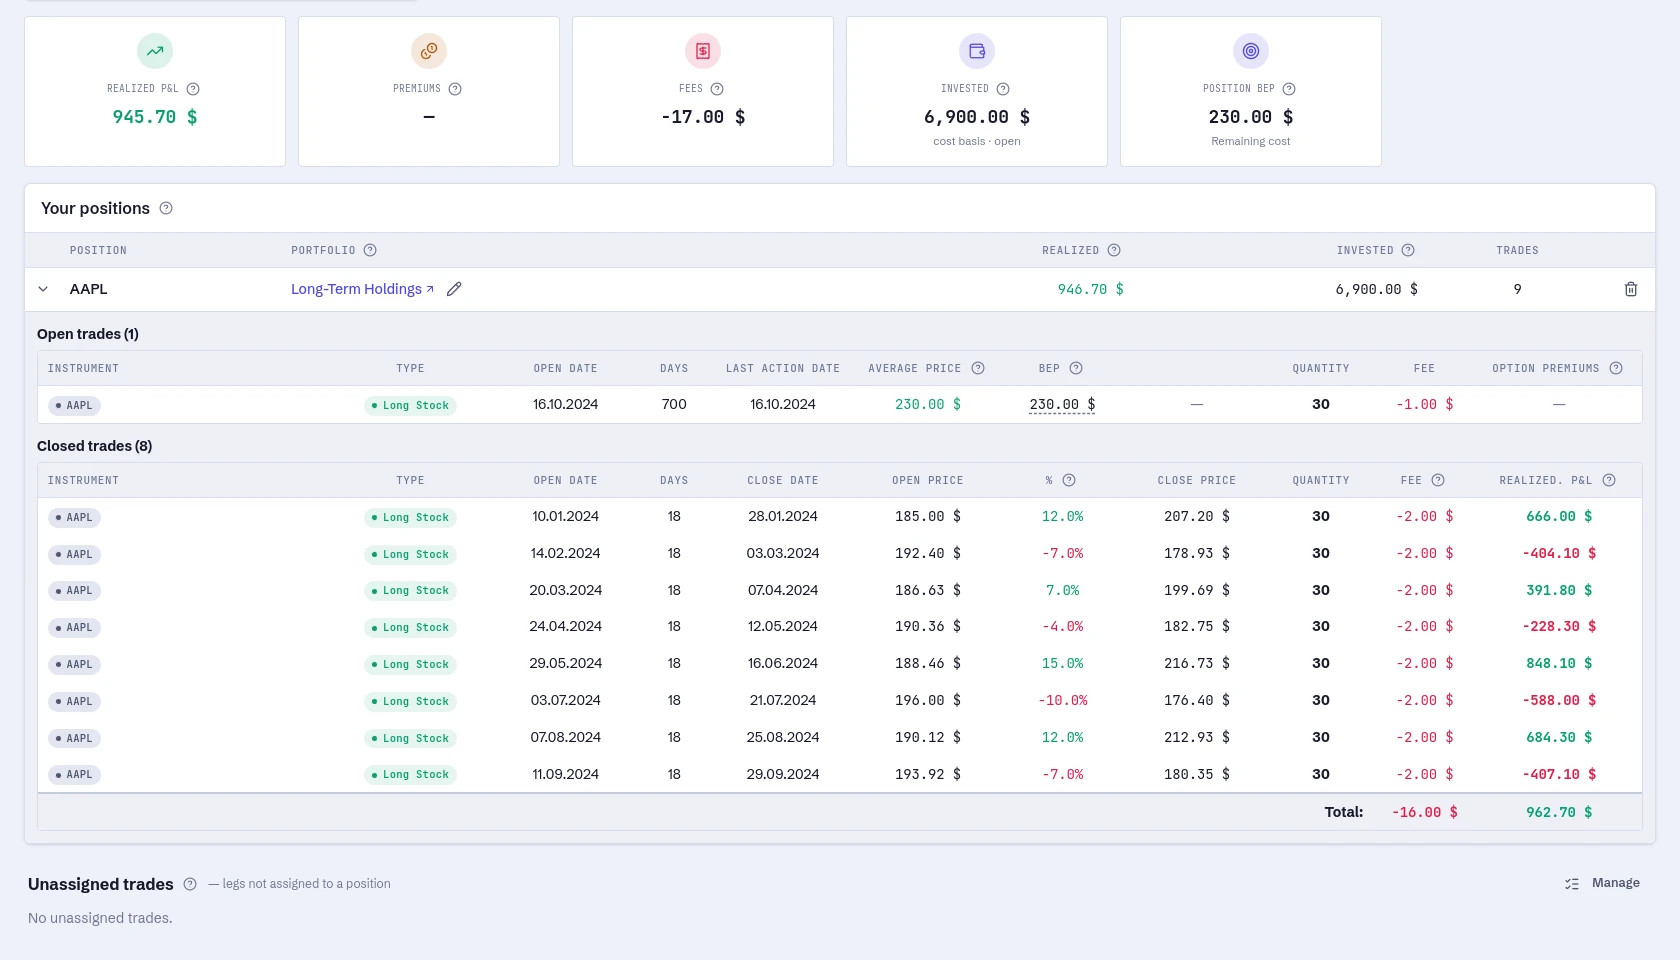This screenshot has height=960, width=1680.
Task: Click close date 07.04.2024
Action: pyautogui.click(x=783, y=591)
